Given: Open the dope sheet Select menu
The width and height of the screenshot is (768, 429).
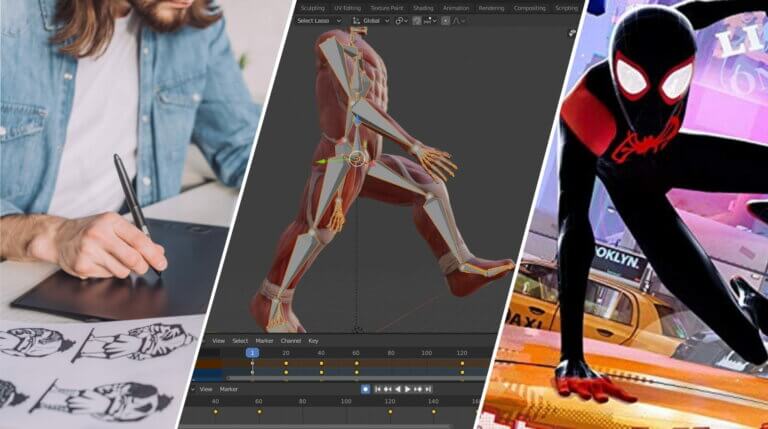Looking at the screenshot, I should pos(240,341).
